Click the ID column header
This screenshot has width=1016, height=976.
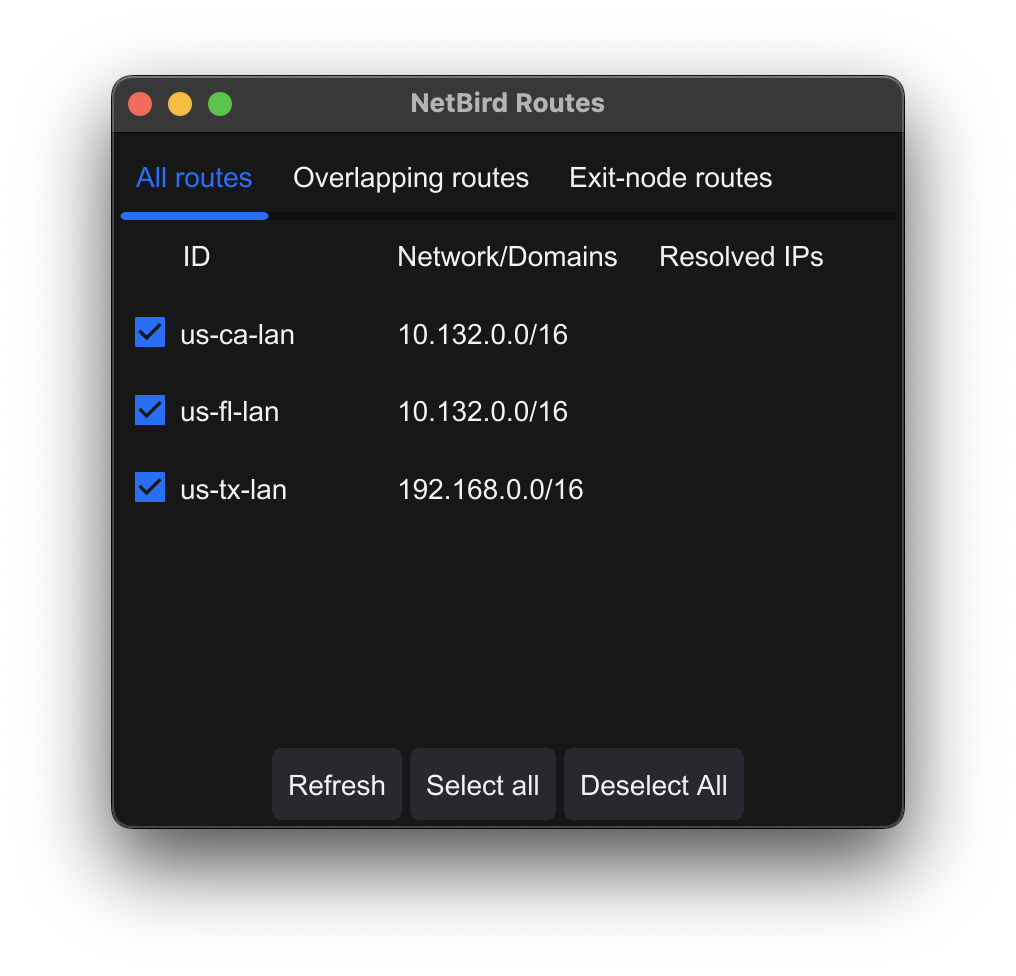(196, 257)
